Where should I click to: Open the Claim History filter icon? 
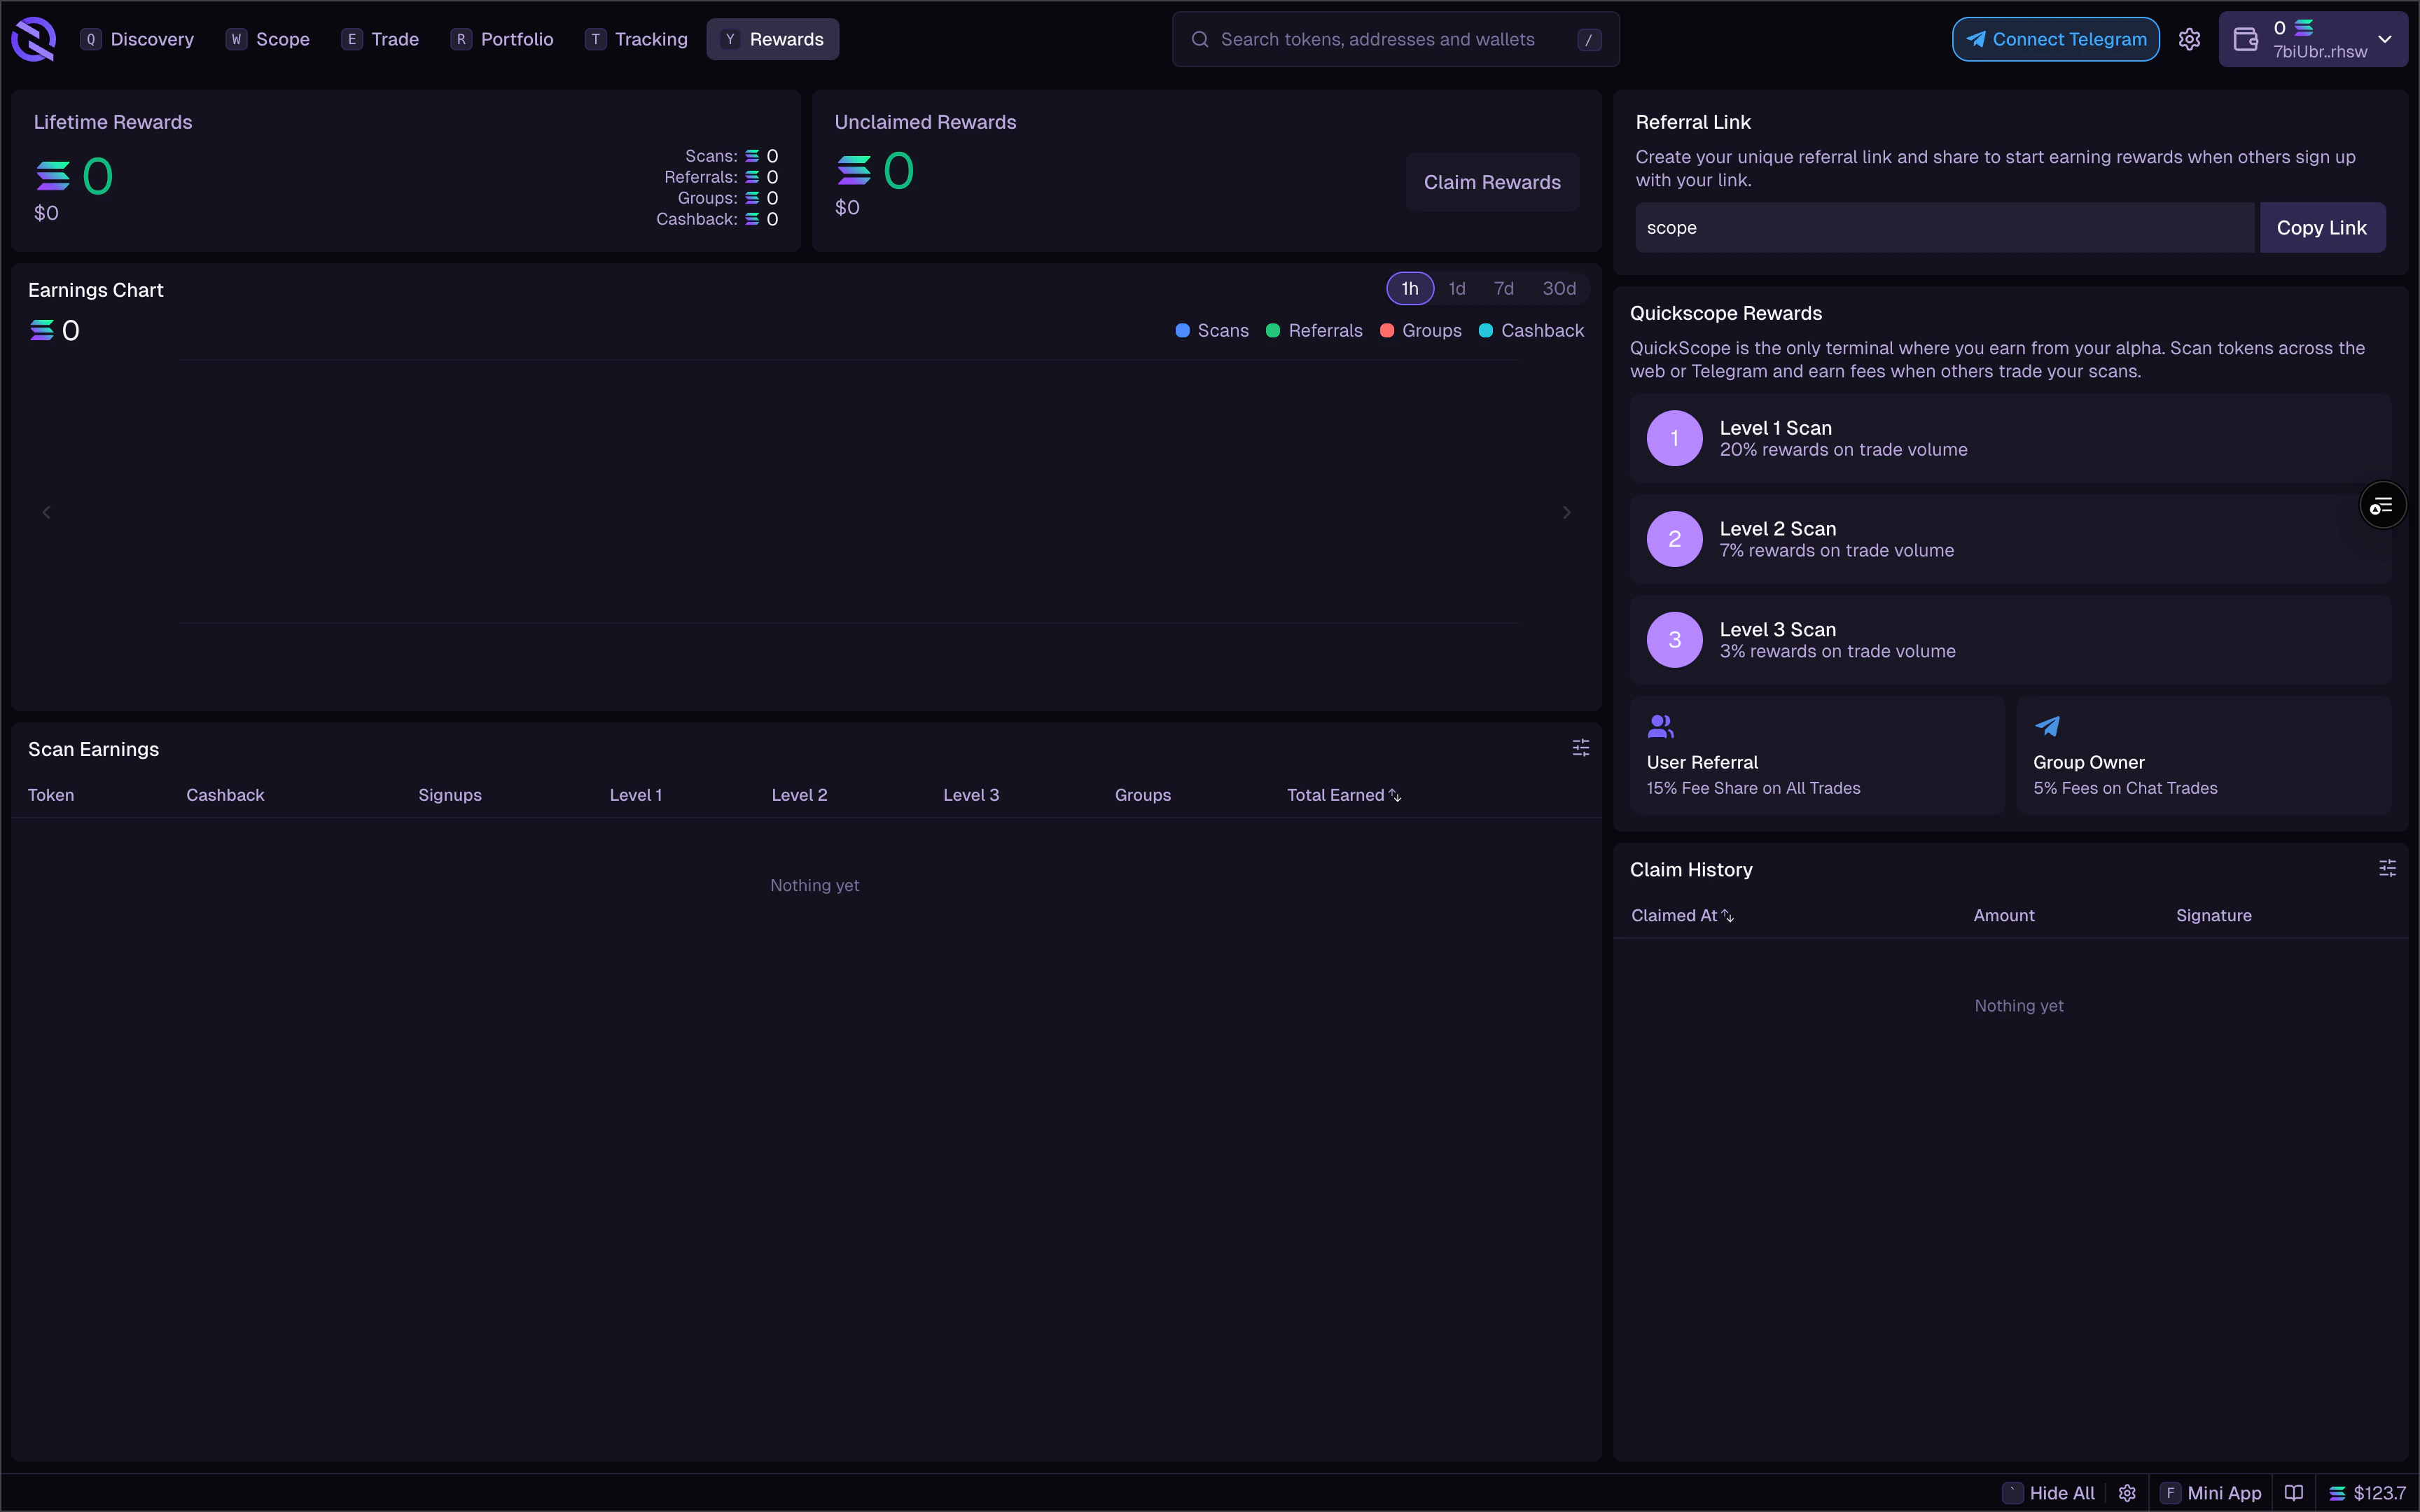click(2388, 868)
